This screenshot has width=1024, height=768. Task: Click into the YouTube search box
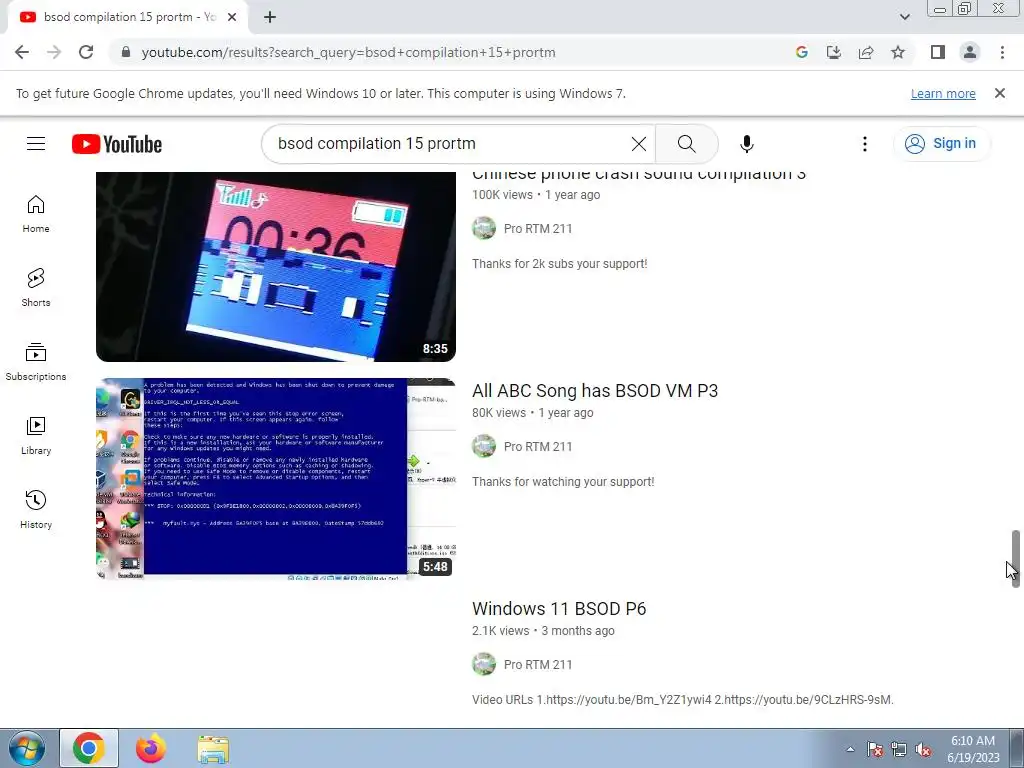(451, 144)
